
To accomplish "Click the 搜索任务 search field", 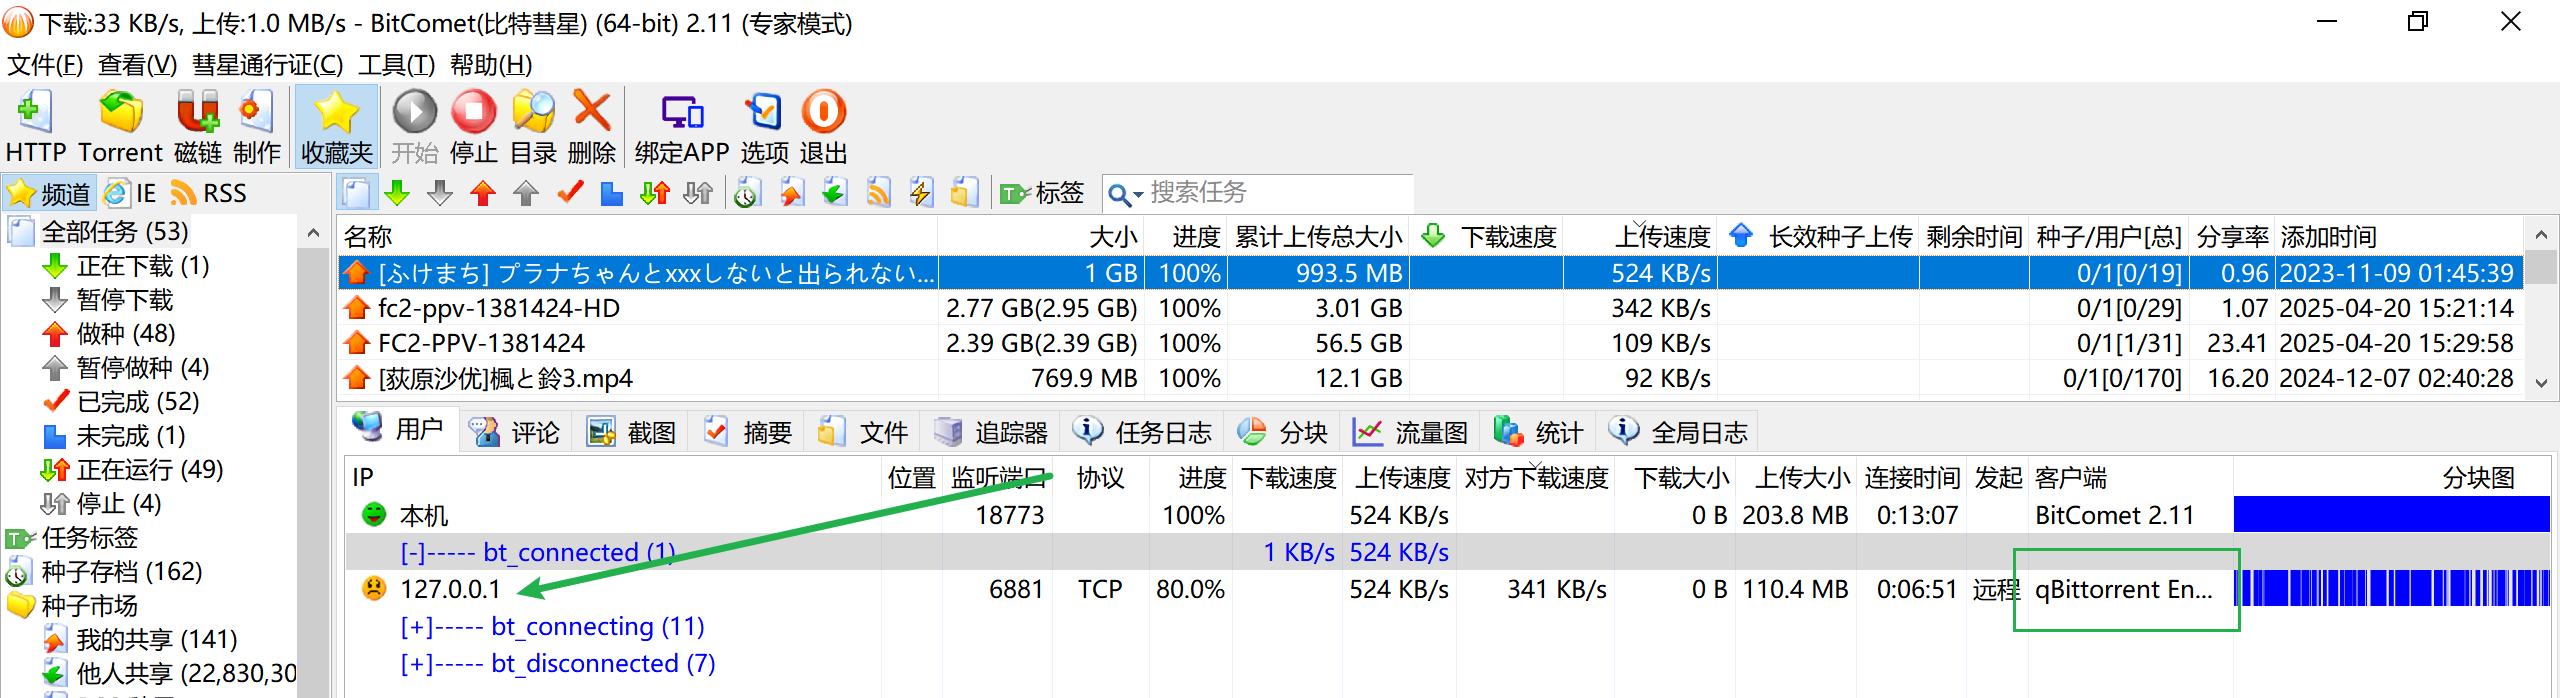I will click(x=1270, y=192).
